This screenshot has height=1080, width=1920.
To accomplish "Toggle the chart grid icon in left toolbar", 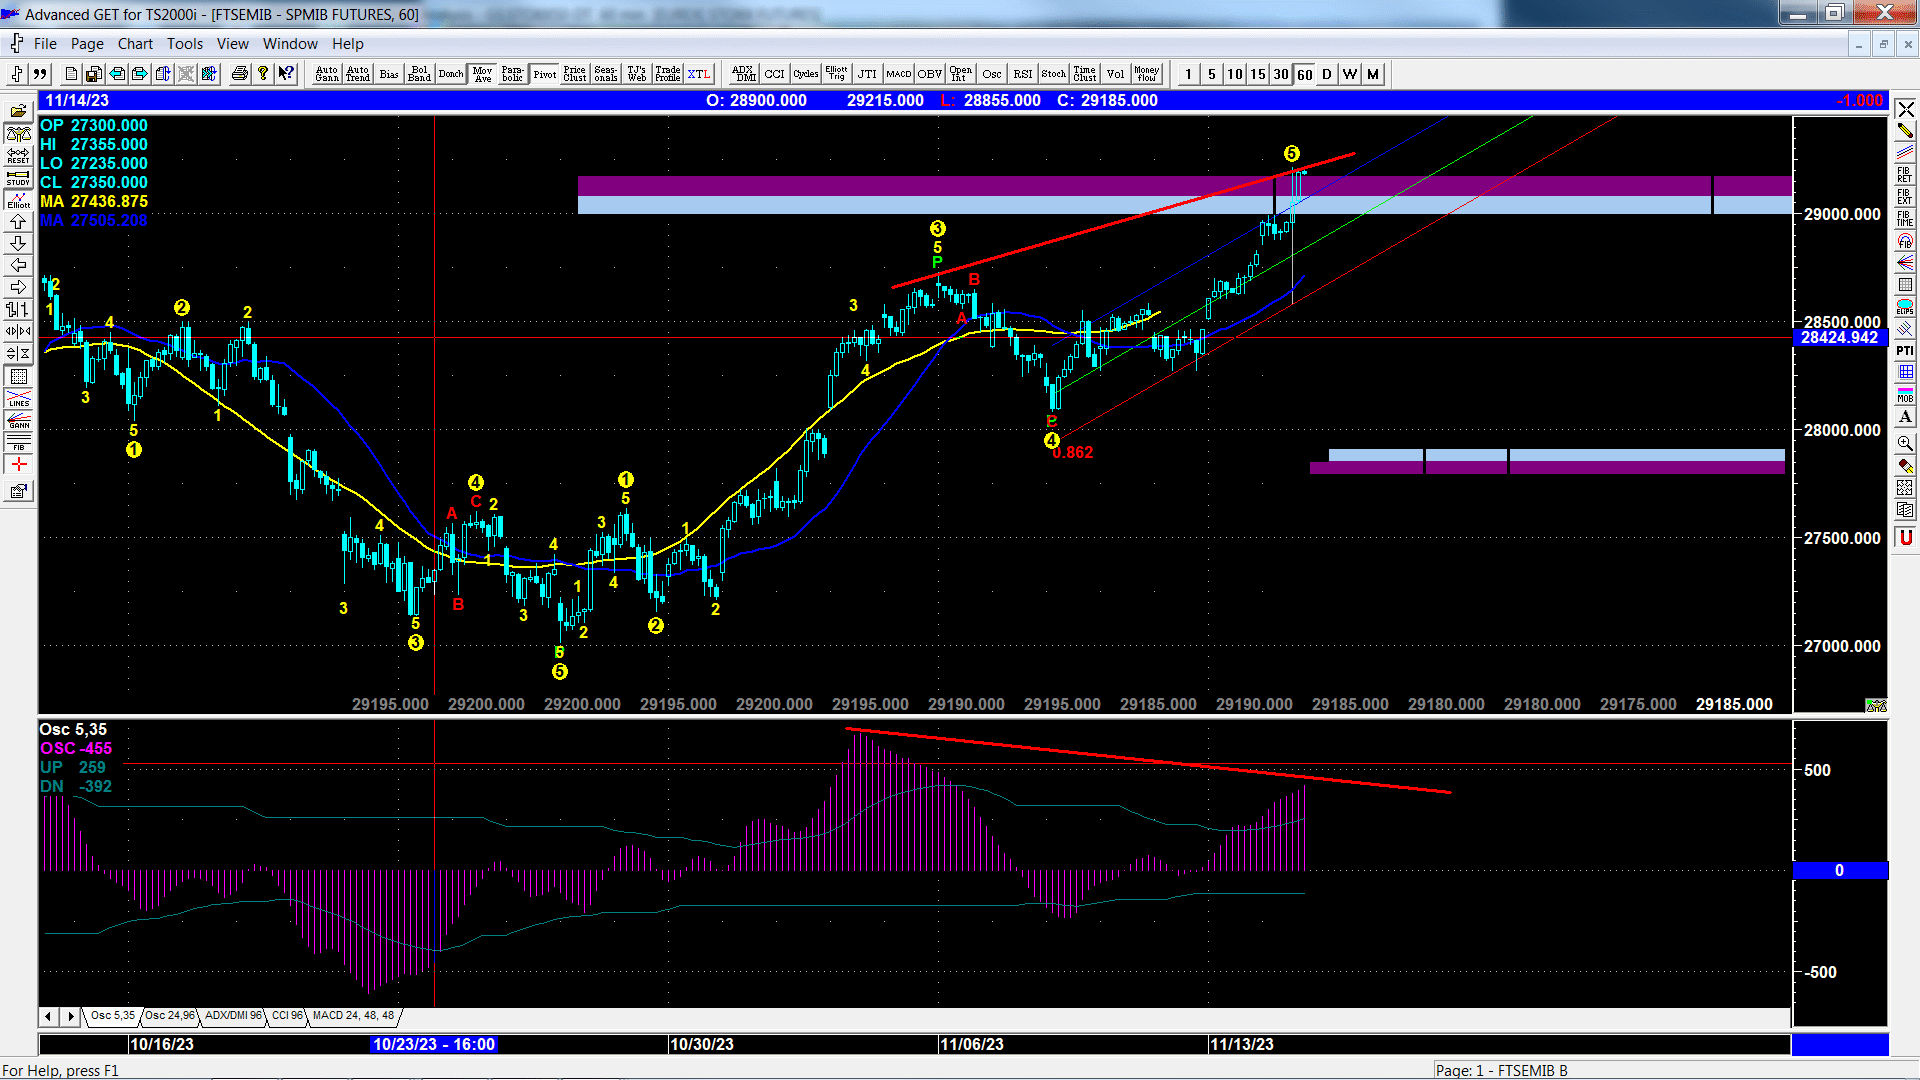I will tap(18, 376).
